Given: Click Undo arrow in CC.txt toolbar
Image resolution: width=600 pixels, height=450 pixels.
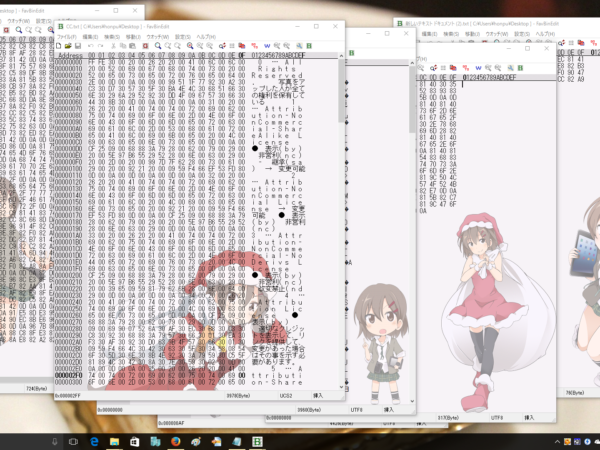Looking at the screenshot, I should pyautogui.click(x=91, y=46).
